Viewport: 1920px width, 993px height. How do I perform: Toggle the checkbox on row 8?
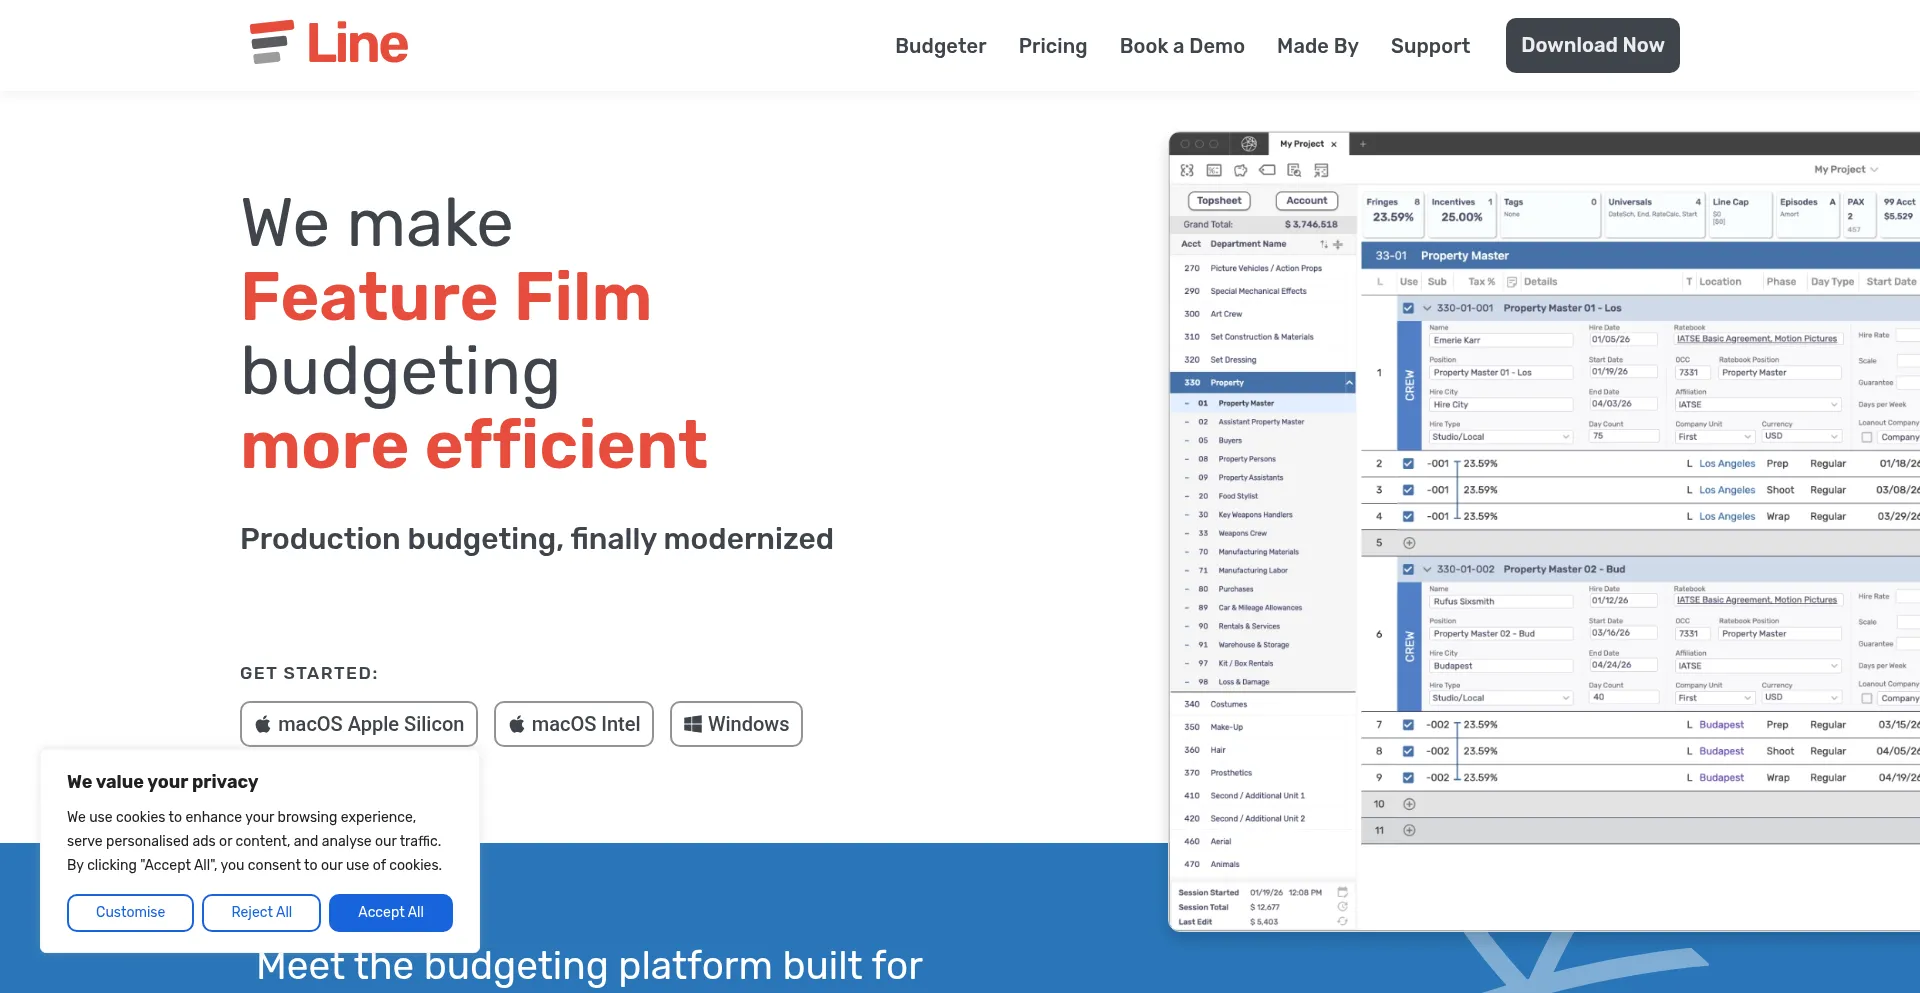tap(1408, 751)
